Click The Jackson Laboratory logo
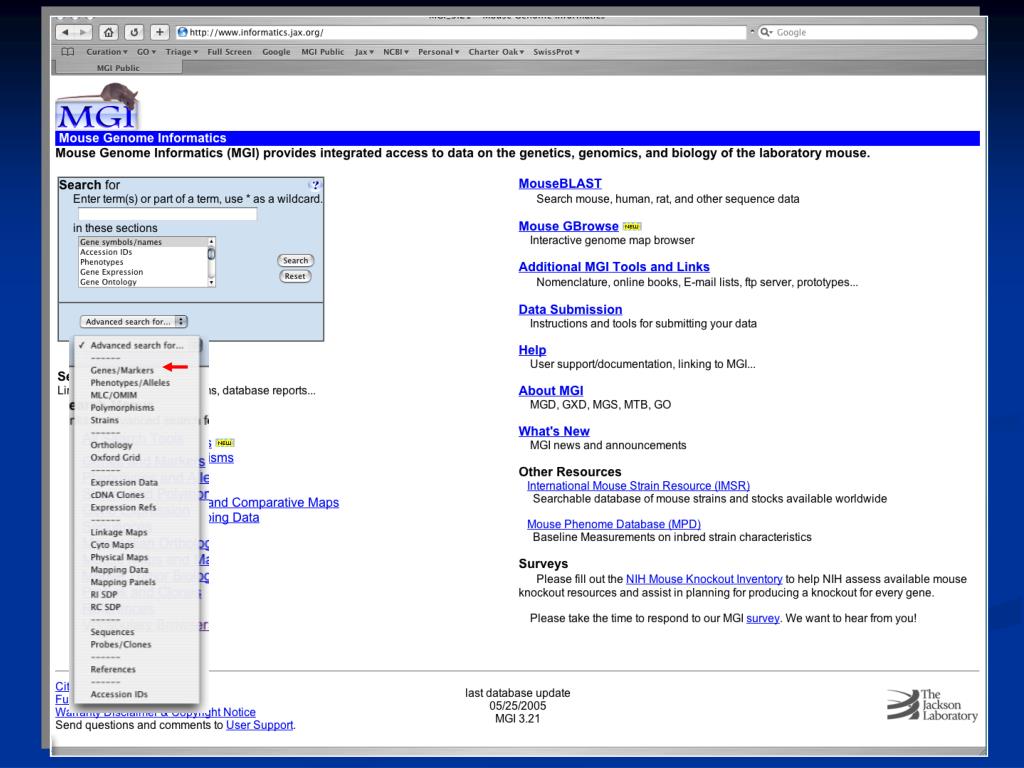The width and height of the screenshot is (1024, 768). pos(932,705)
